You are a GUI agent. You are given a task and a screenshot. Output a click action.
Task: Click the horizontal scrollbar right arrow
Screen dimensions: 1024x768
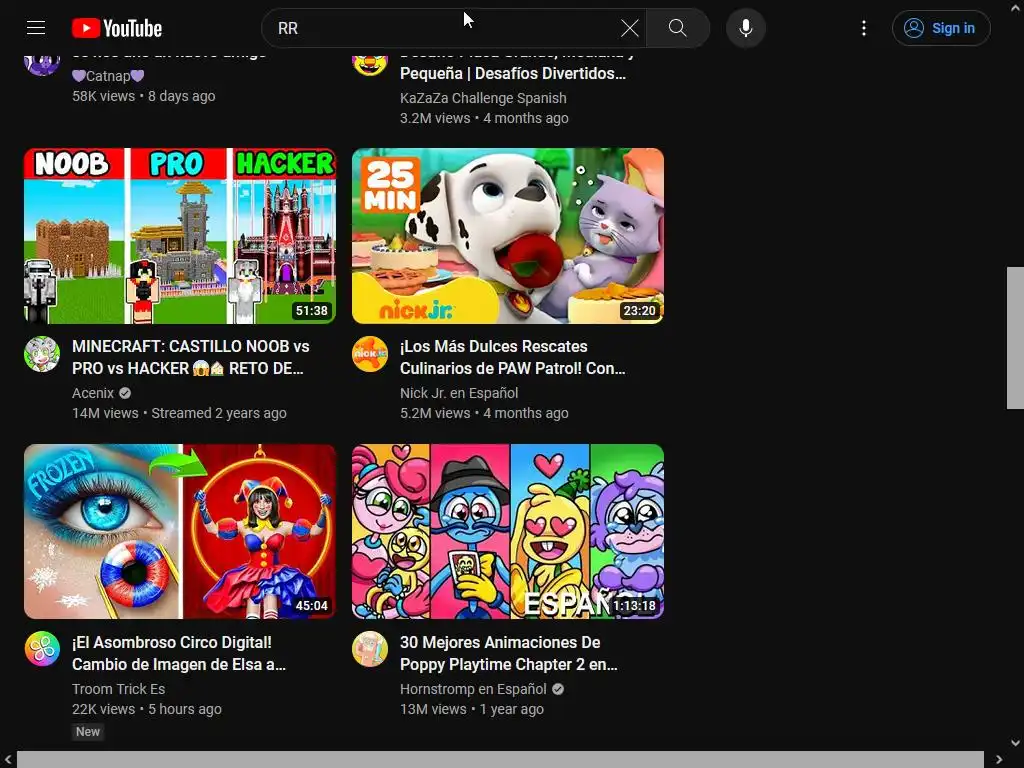pyautogui.click(x=999, y=760)
